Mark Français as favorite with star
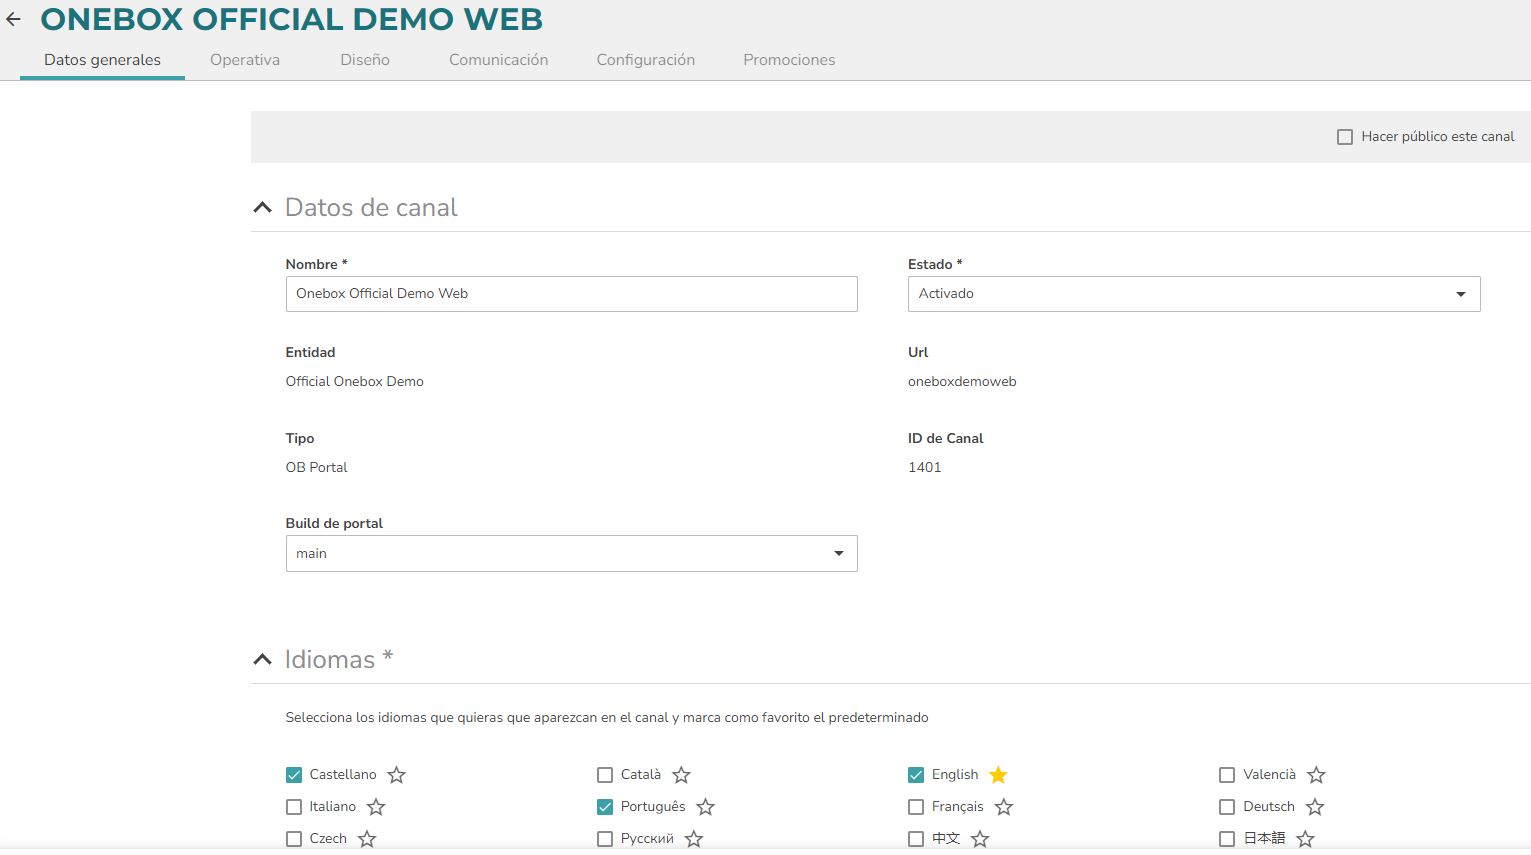The image size is (1531, 855). click(x=1004, y=807)
